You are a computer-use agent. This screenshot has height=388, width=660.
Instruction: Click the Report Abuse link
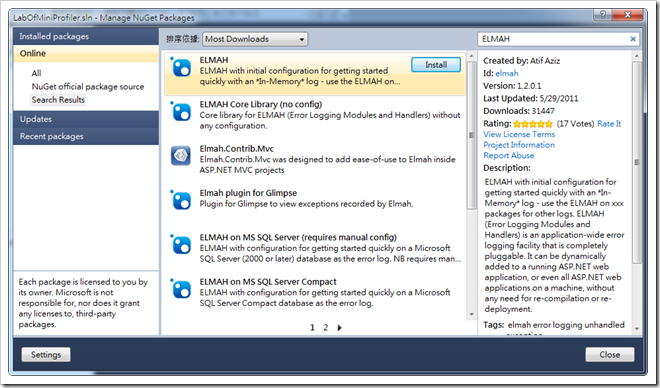(x=508, y=155)
